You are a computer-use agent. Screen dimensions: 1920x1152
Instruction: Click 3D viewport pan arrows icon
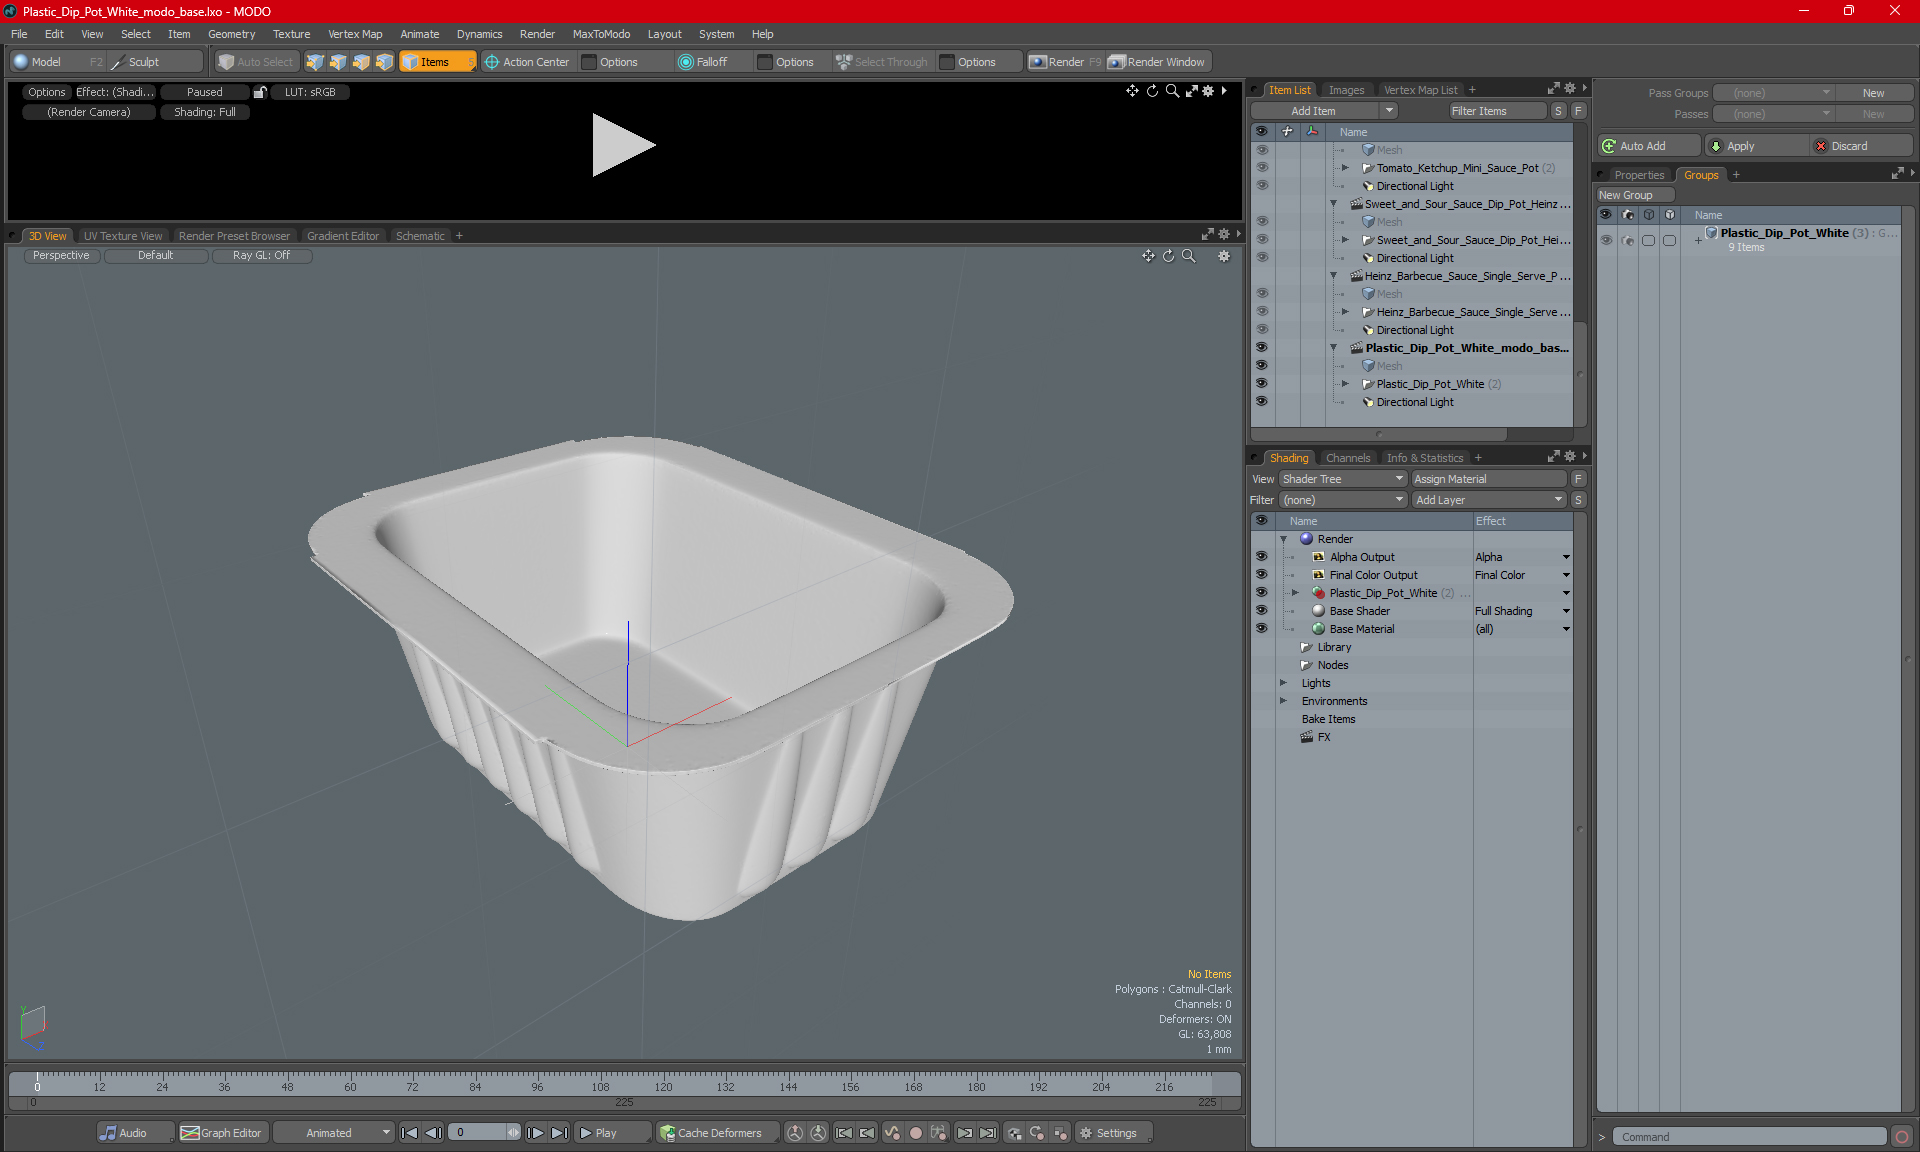(x=1148, y=256)
